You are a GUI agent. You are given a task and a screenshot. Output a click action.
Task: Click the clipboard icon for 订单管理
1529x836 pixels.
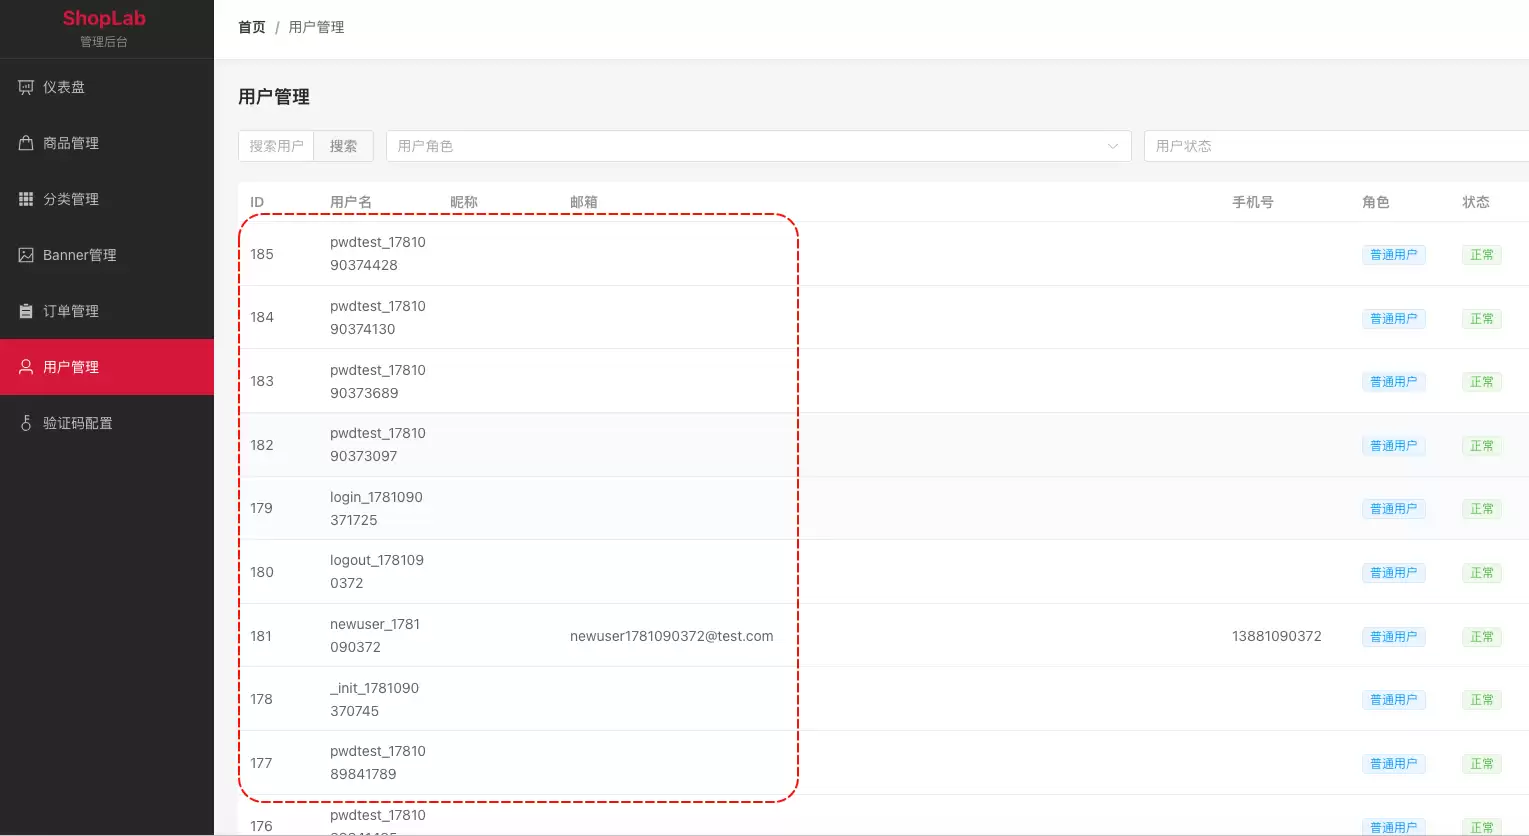click(26, 311)
